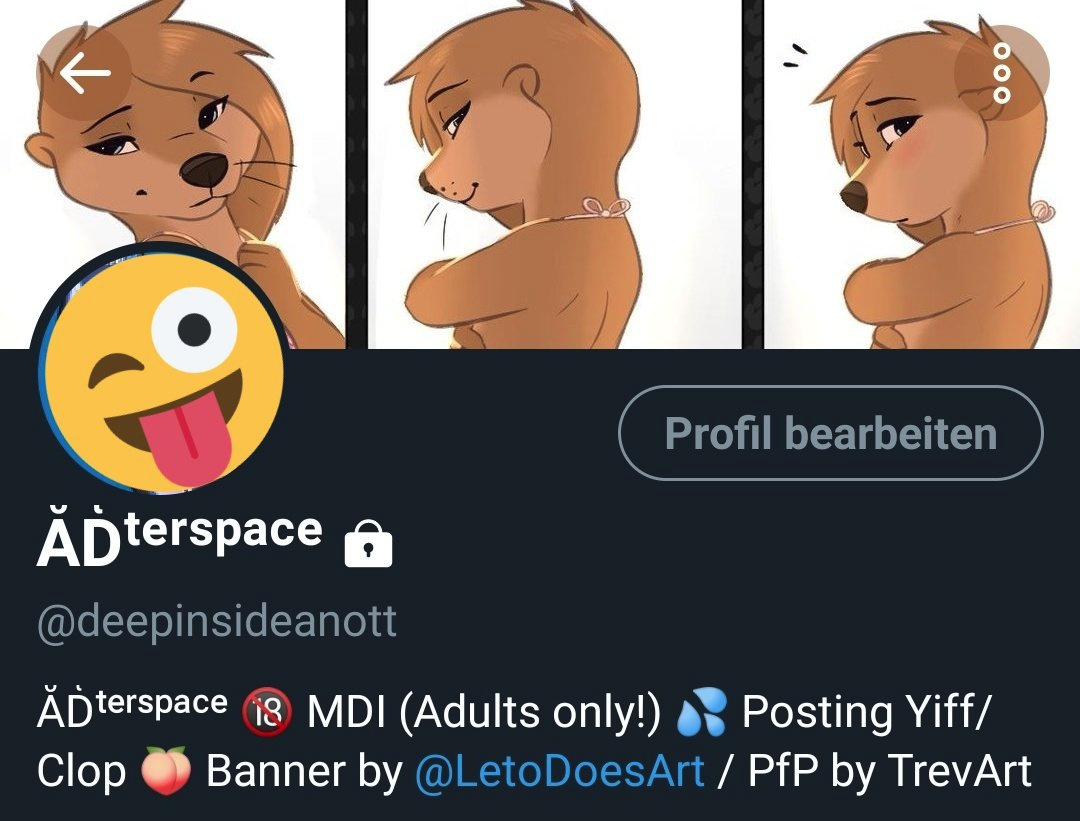Image resolution: width=1080 pixels, height=821 pixels.
Task: Click the bold ĂḌterspace display name
Action: click(180, 539)
